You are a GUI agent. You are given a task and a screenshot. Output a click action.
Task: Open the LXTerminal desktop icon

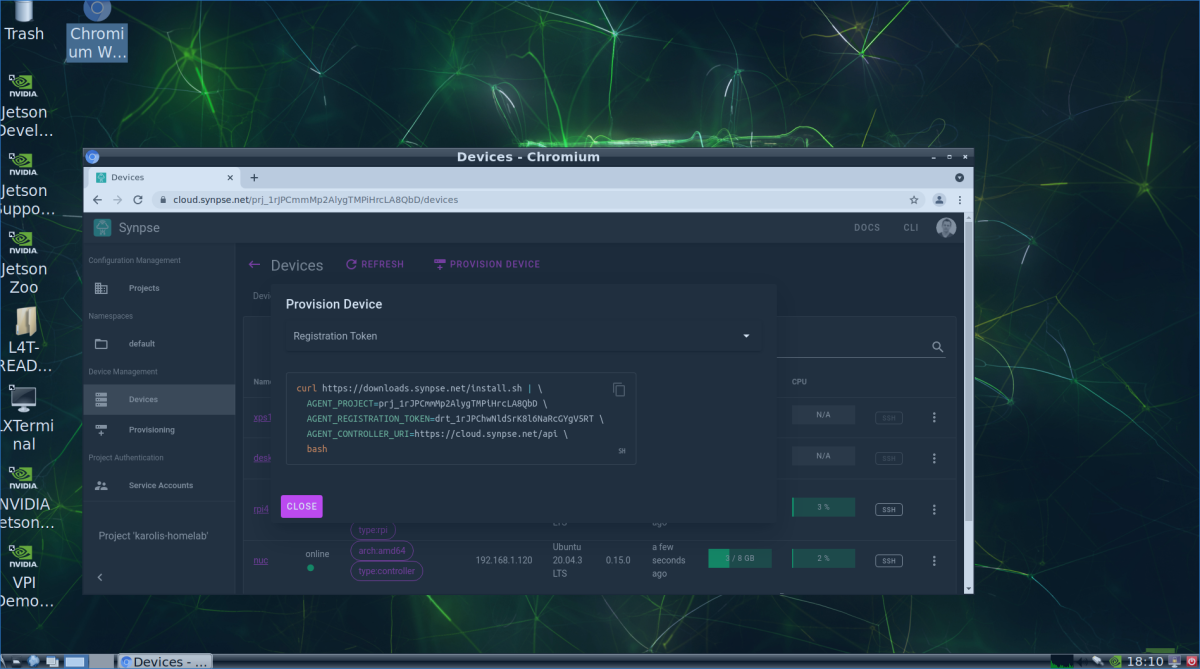(x=24, y=418)
